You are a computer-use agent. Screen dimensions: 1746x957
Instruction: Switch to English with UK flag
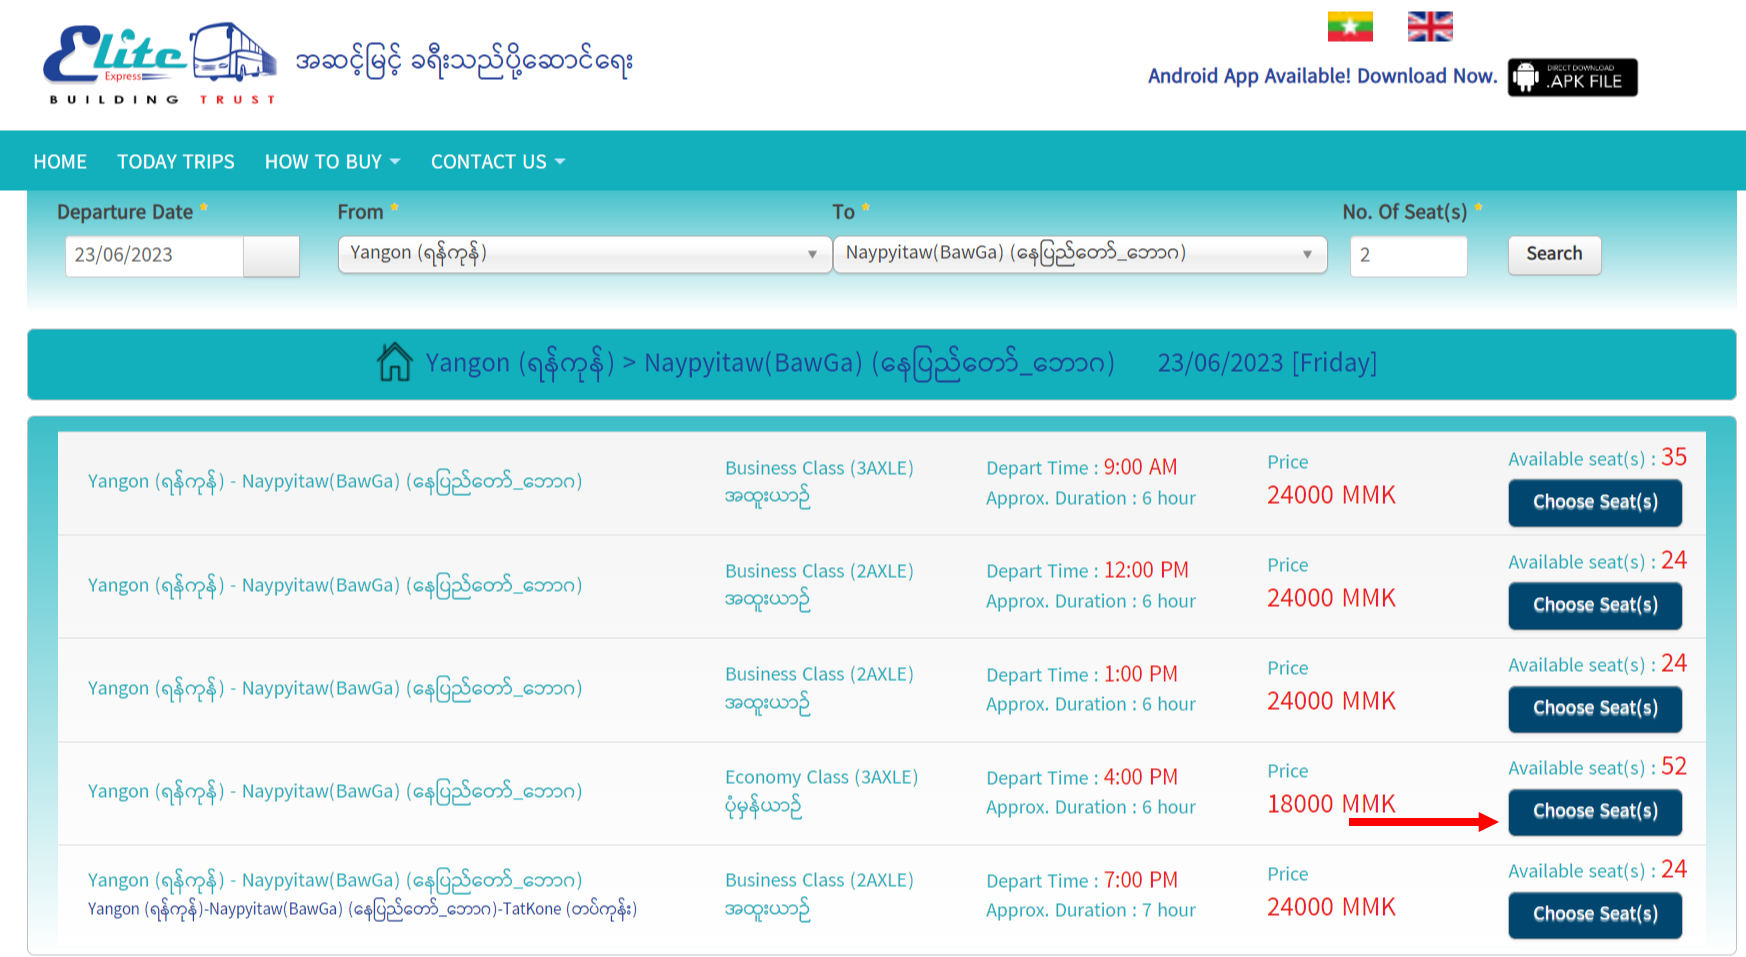1429,27
